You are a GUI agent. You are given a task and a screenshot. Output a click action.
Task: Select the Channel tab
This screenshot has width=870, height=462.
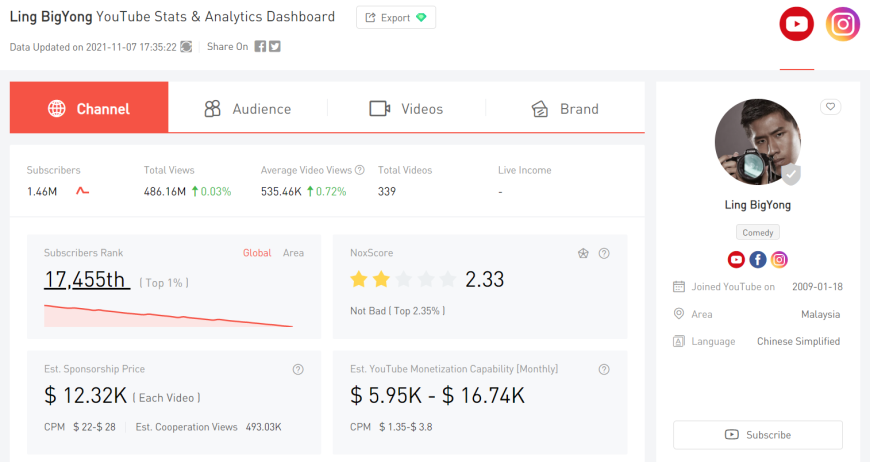(89, 108)
